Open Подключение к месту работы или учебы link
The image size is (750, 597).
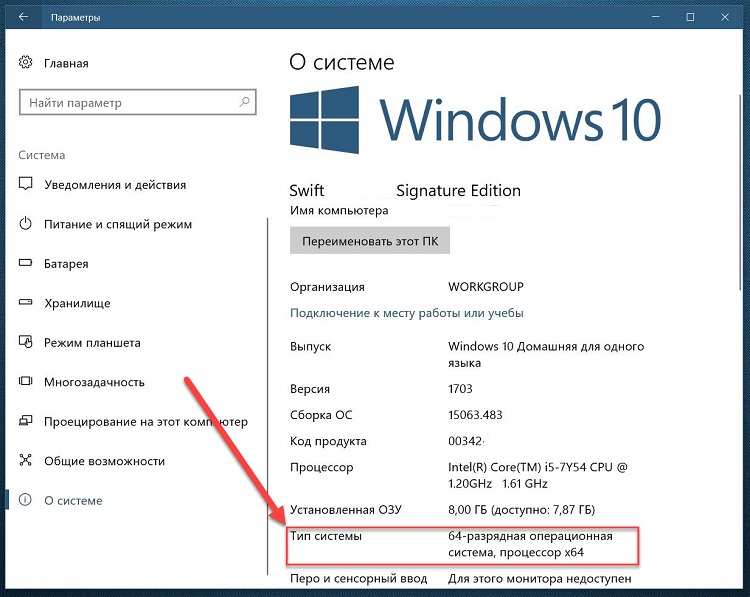(x=407, y=313)
